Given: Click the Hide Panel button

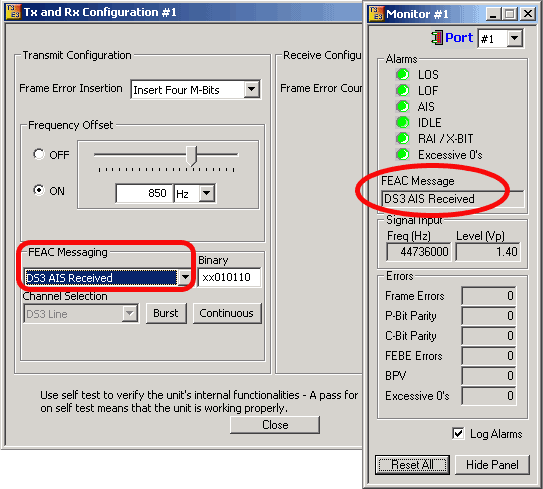Looking at the screenshot, I should tap(492, 465).
